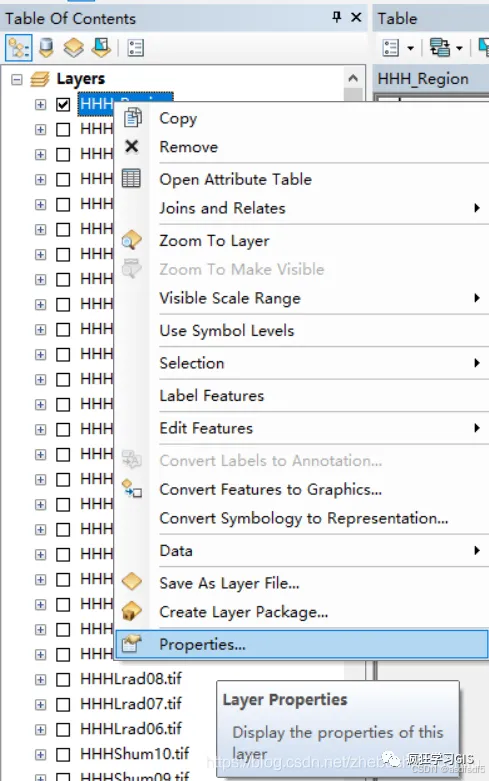Click the Zoom To Layer icon
The width and height of the screenshot is (489, 781).
131,240
